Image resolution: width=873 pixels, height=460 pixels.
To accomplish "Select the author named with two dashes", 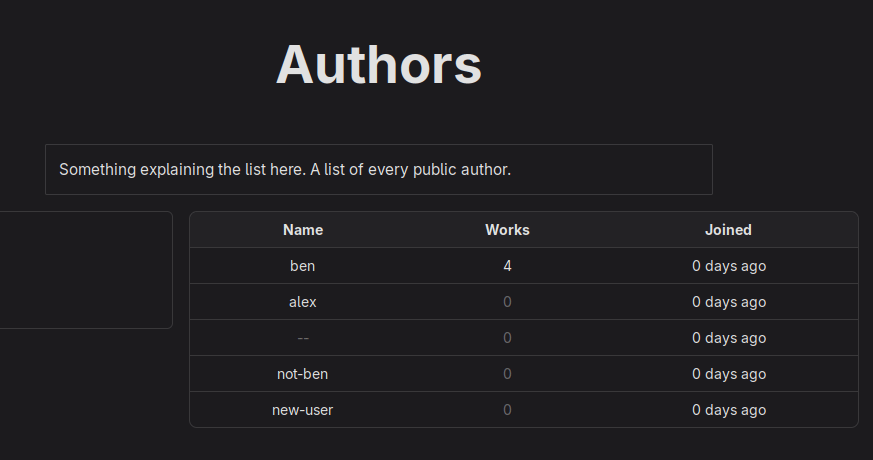I will 303,338.
